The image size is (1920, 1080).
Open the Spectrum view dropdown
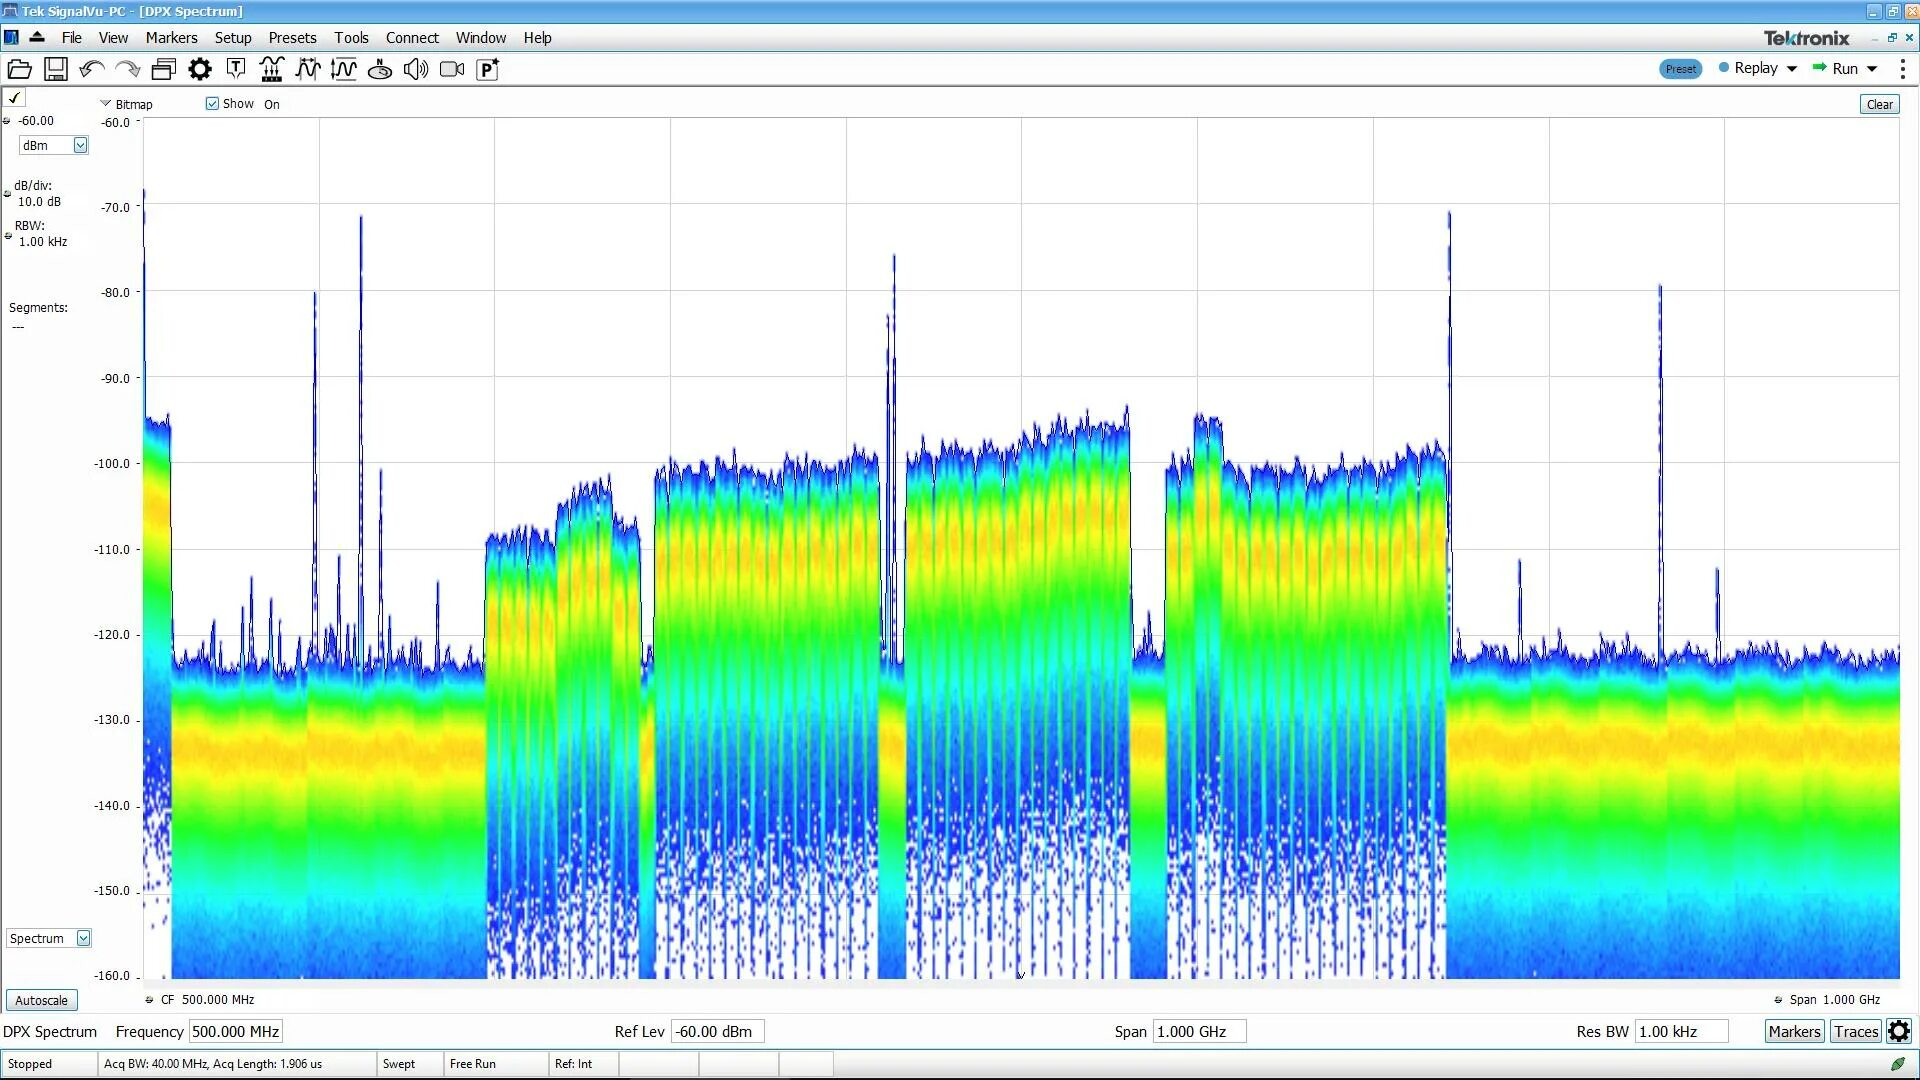click(83, 939)
